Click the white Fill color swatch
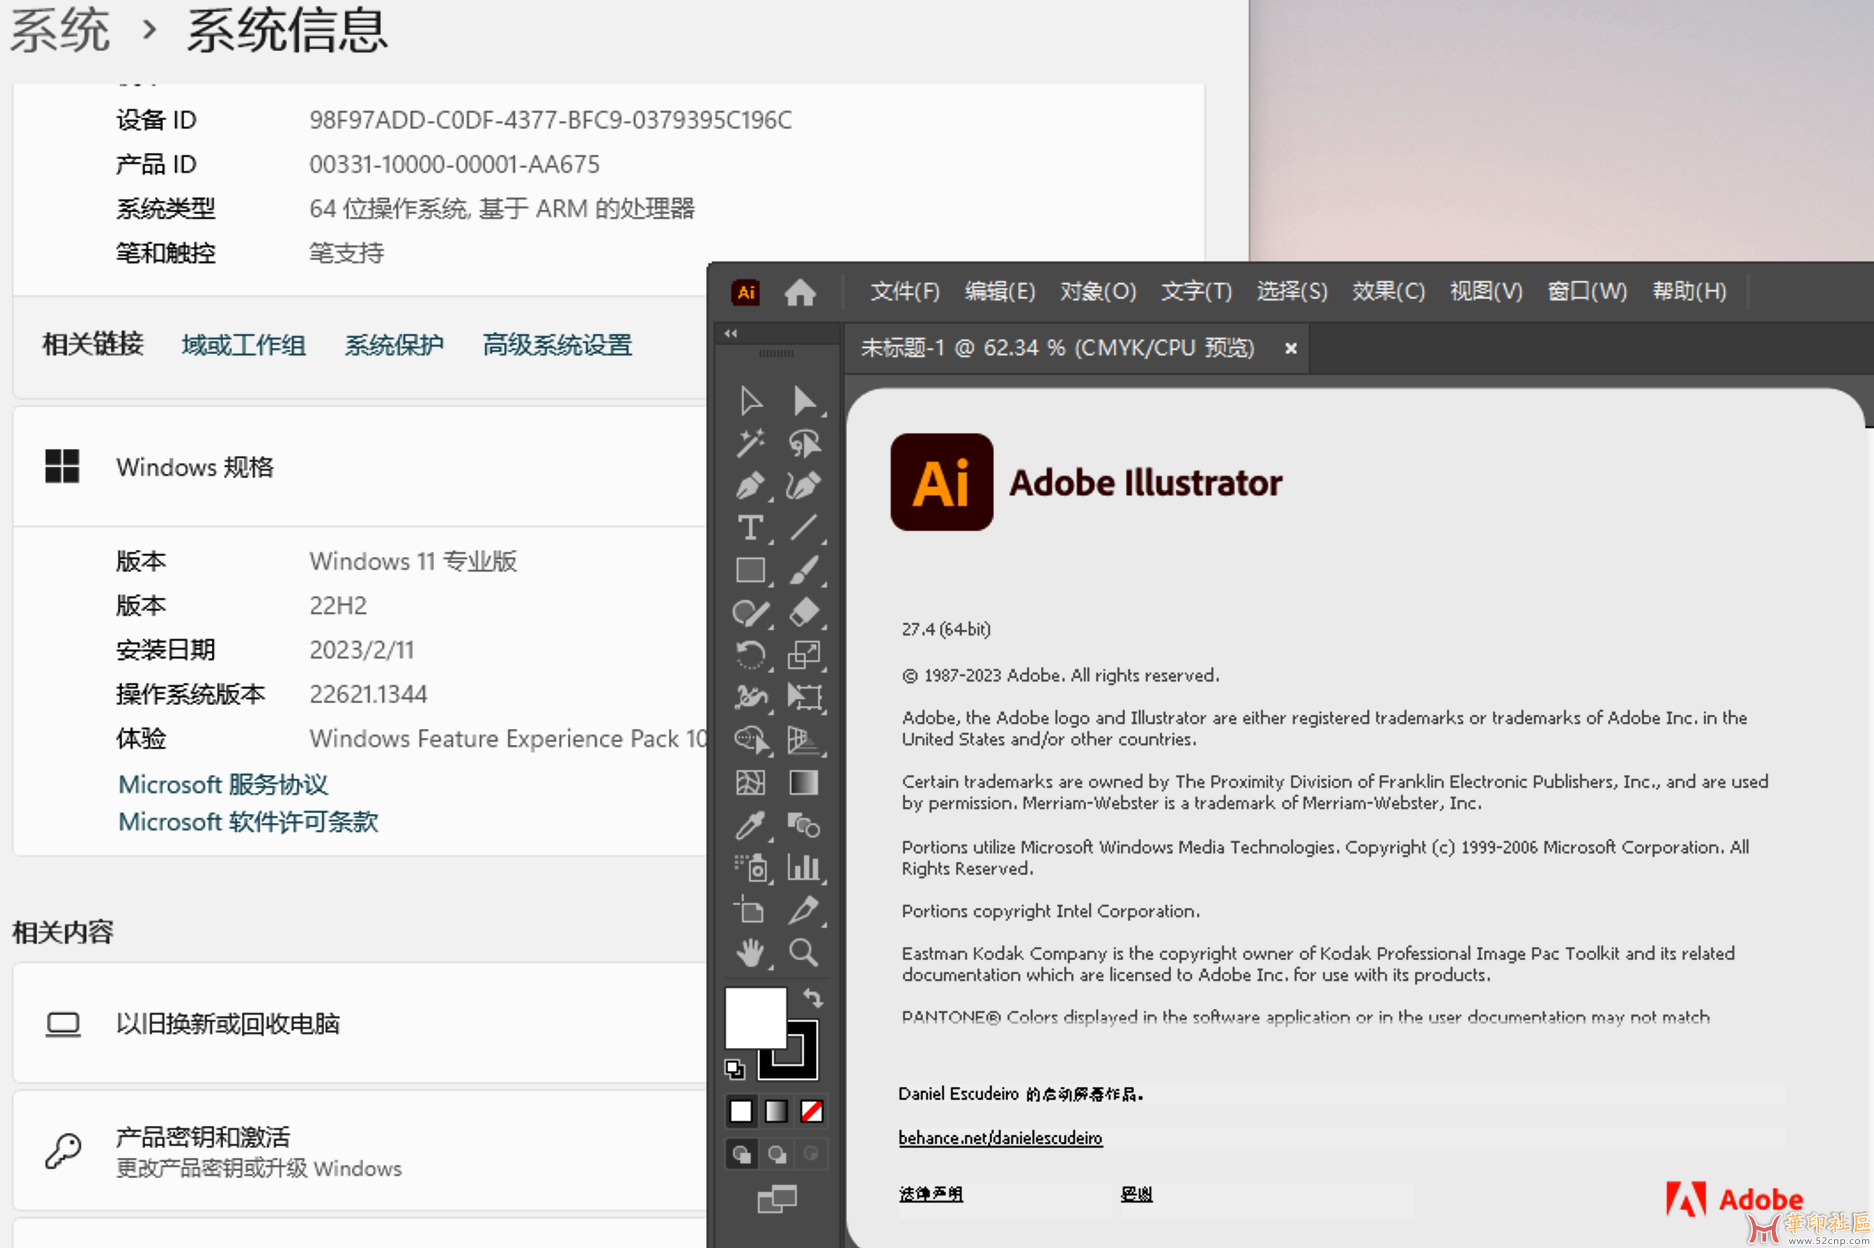The height and width of the screenshot is (1248, 1874). pos(753,1017)
